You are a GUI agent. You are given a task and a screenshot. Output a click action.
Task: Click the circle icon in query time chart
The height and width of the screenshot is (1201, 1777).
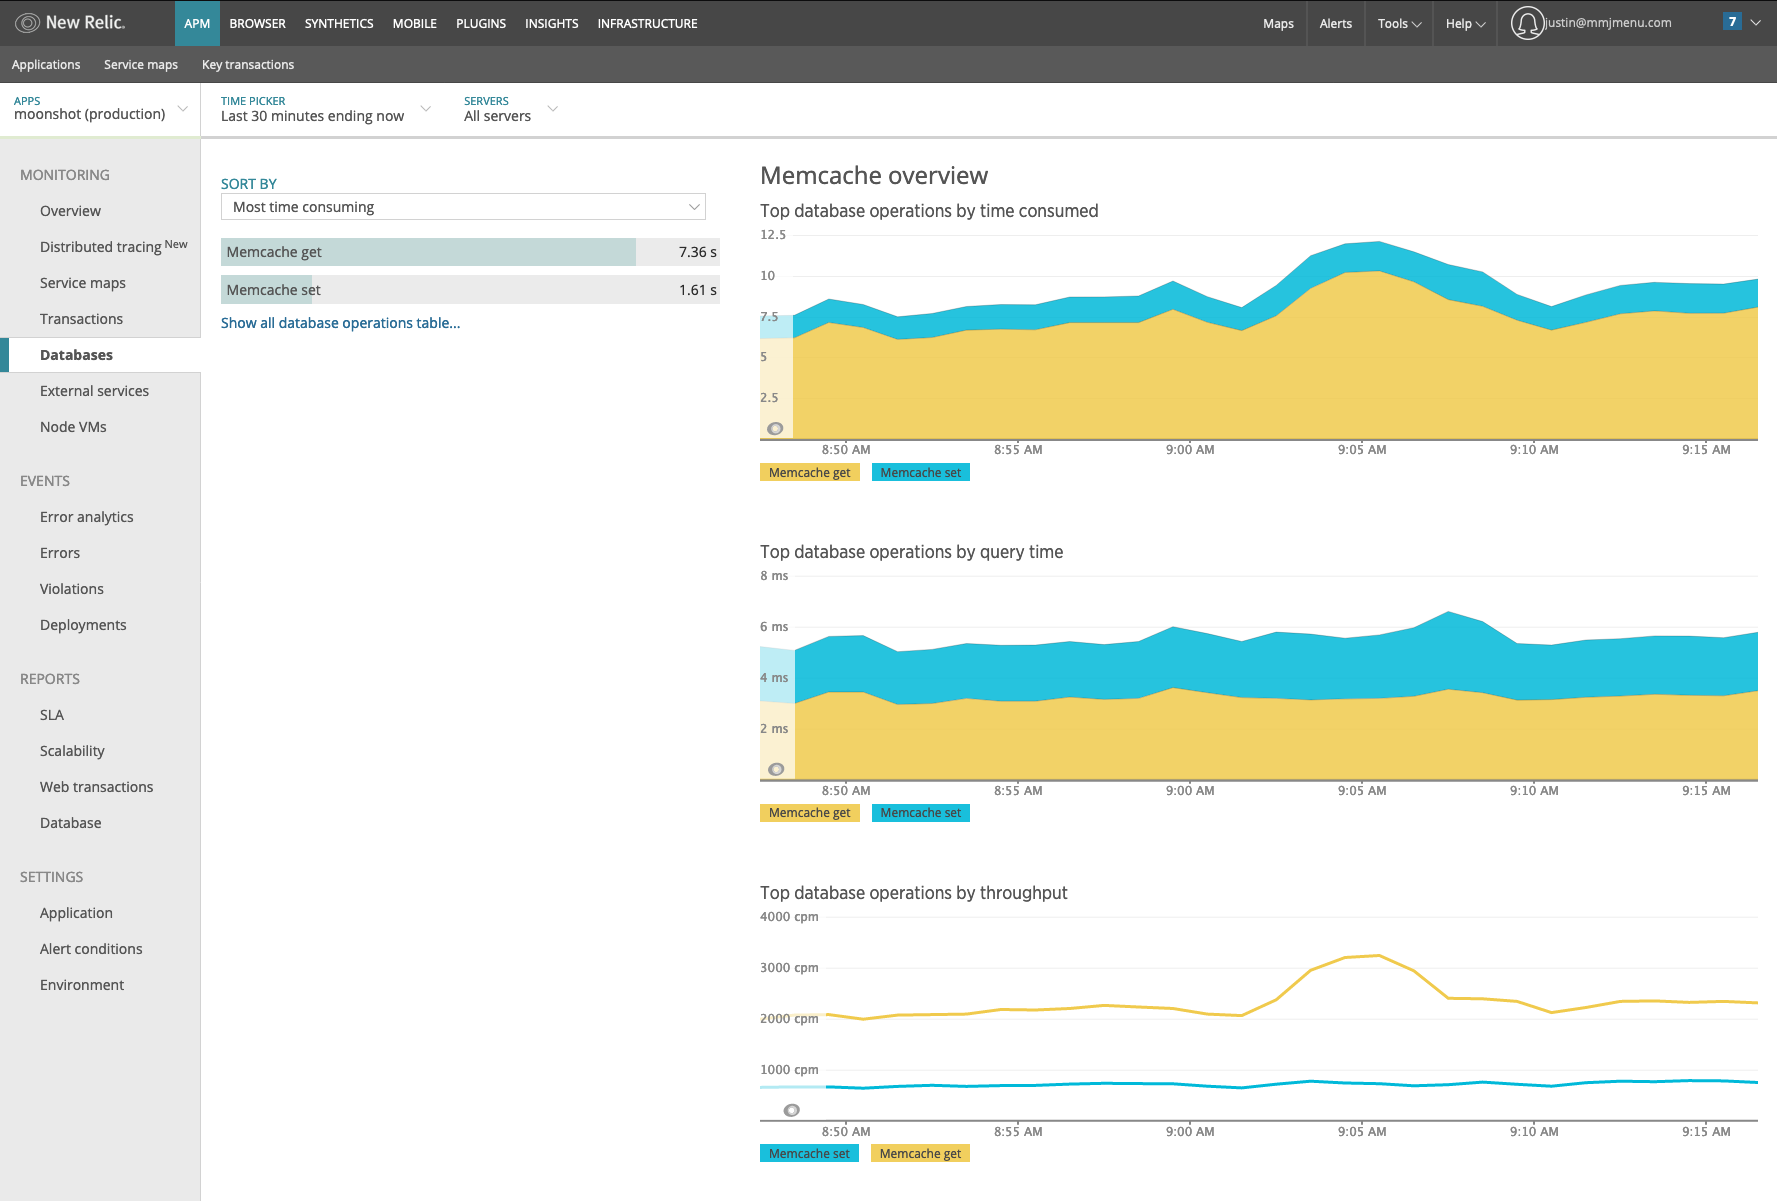click(776, 769)
